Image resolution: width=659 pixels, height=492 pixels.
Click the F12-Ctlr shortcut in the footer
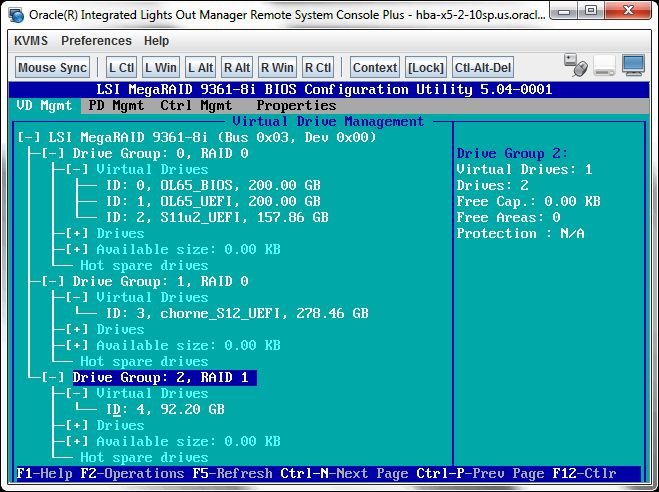click(584, 474)
